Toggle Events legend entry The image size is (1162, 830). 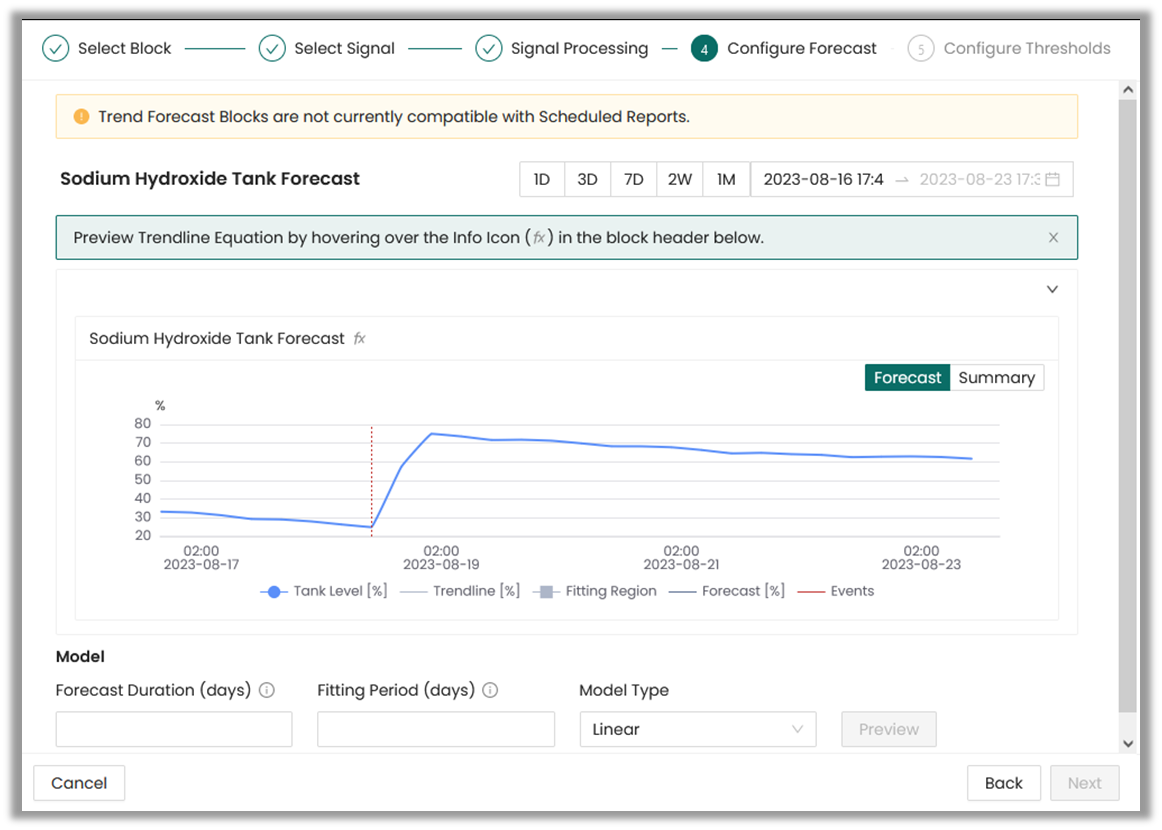click(x=837, y=591)
